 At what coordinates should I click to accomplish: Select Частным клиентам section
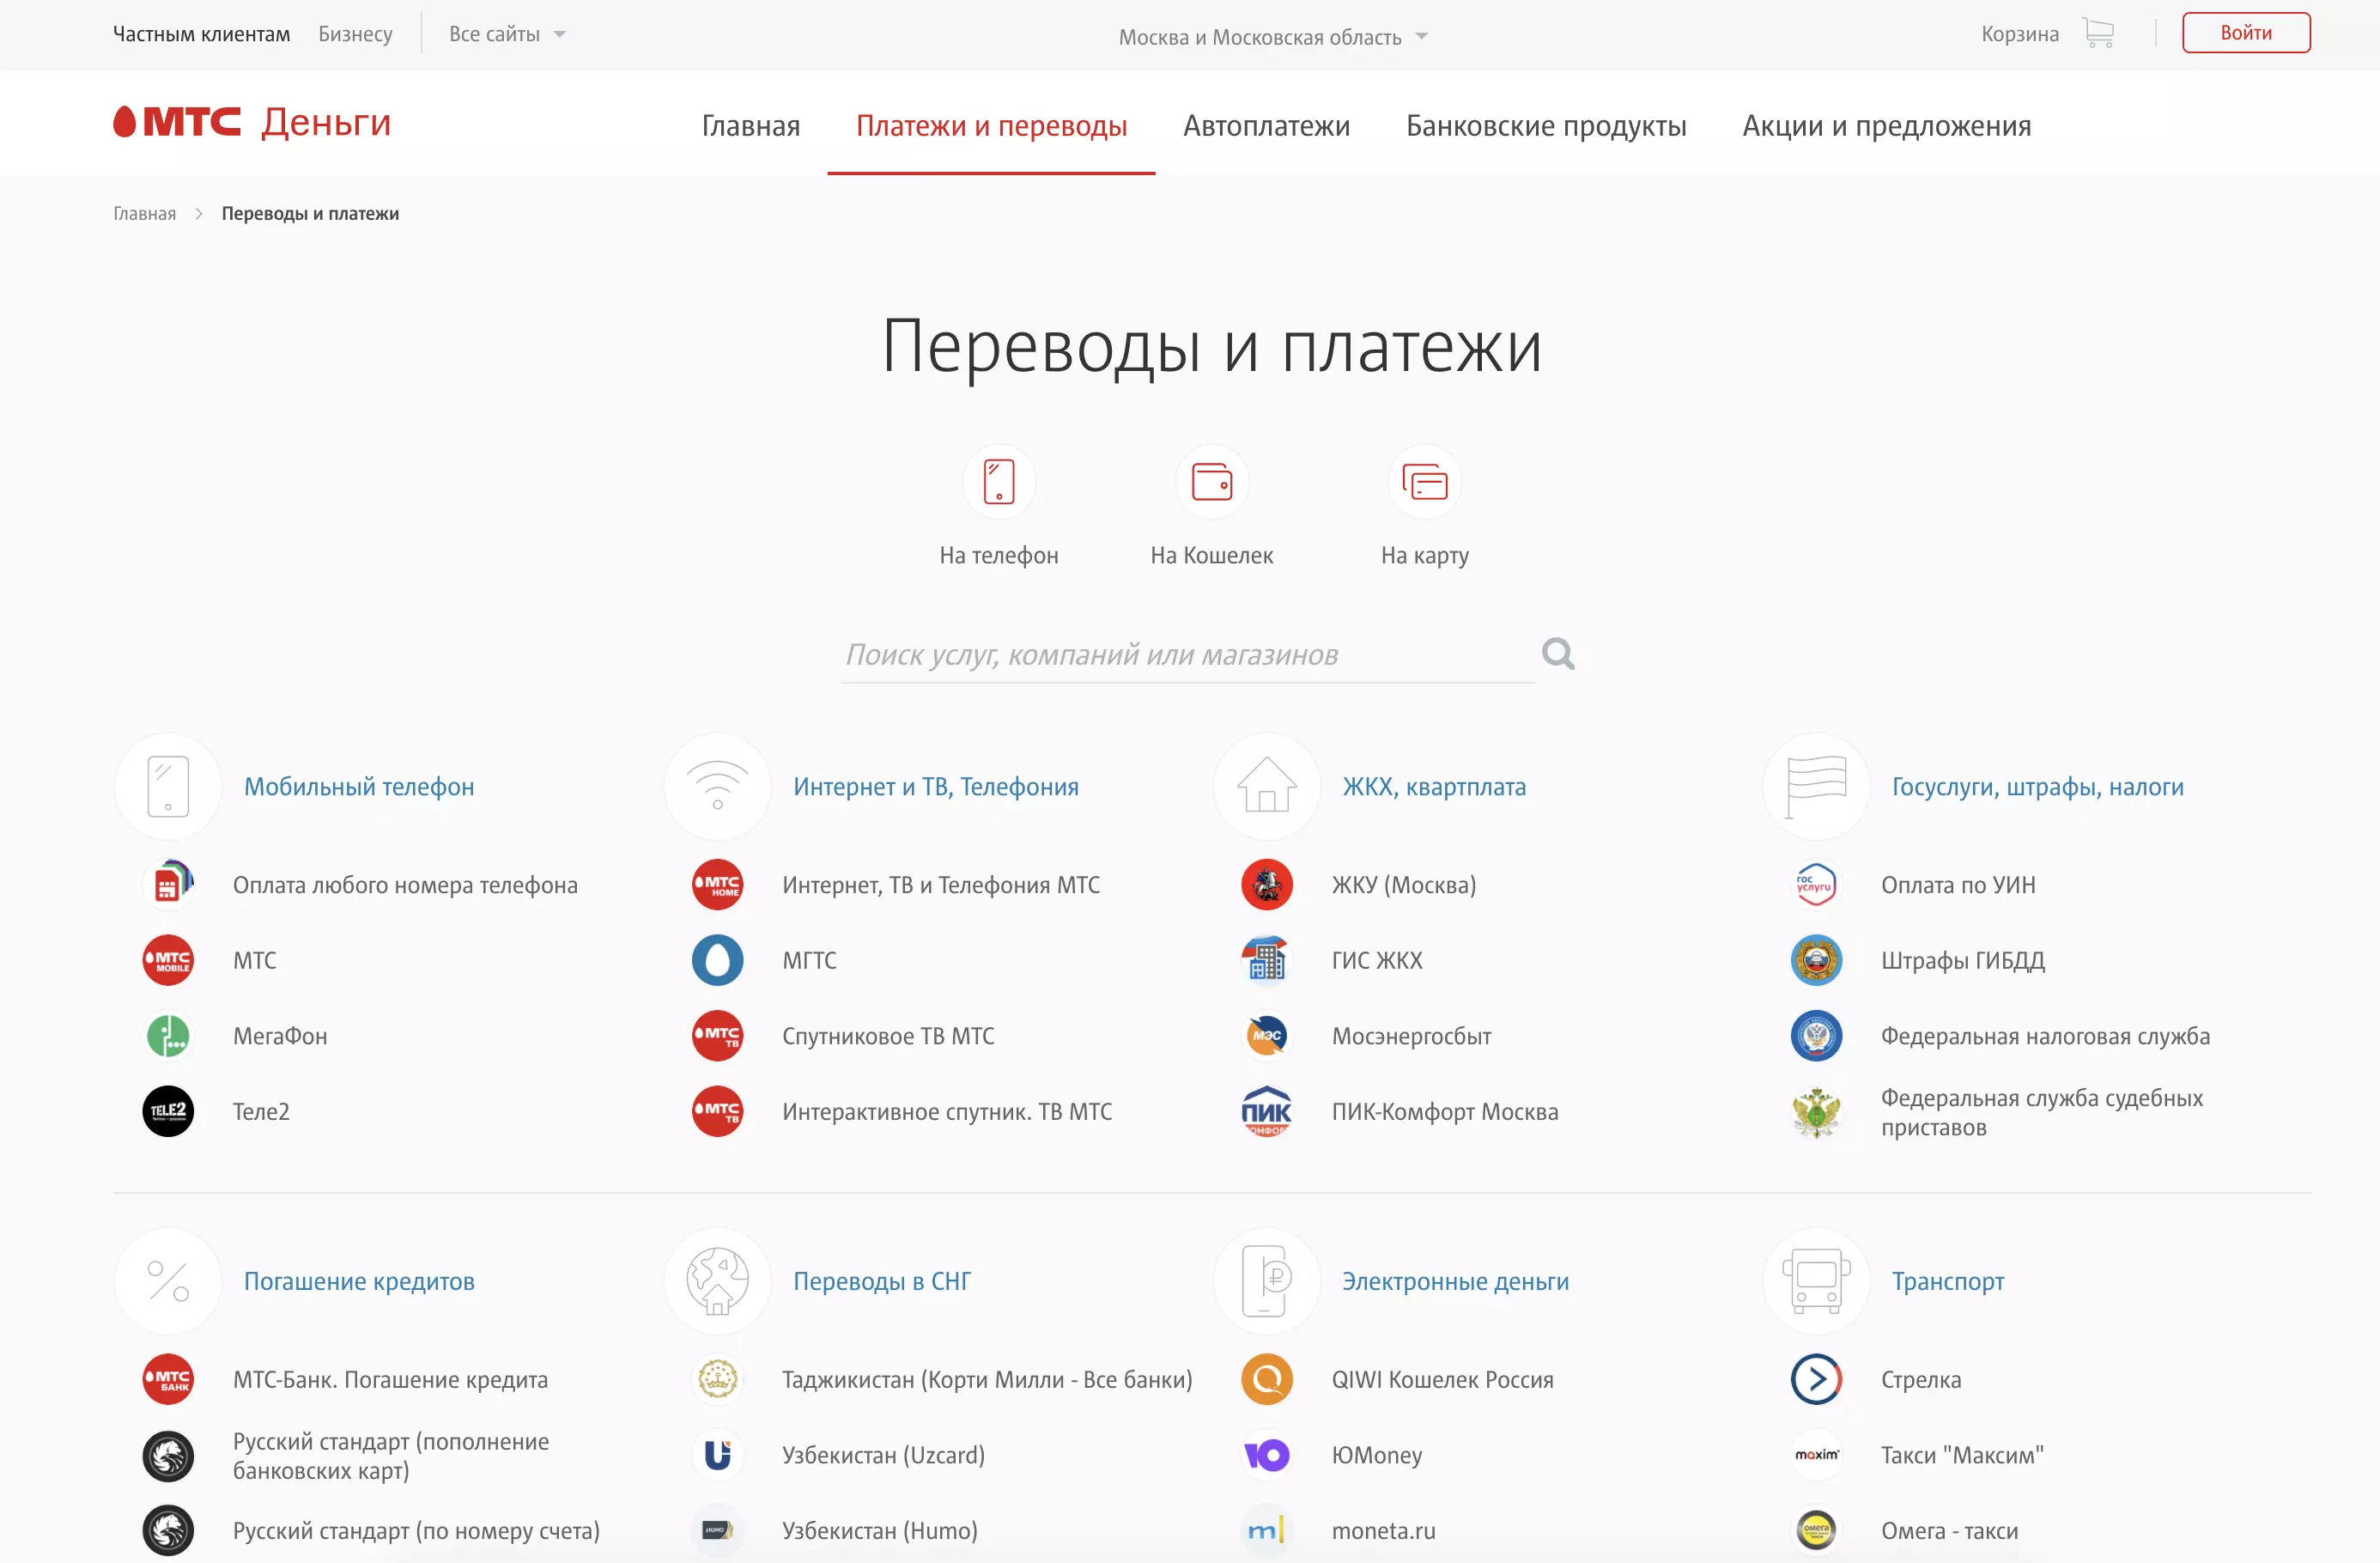coord(201,34)
